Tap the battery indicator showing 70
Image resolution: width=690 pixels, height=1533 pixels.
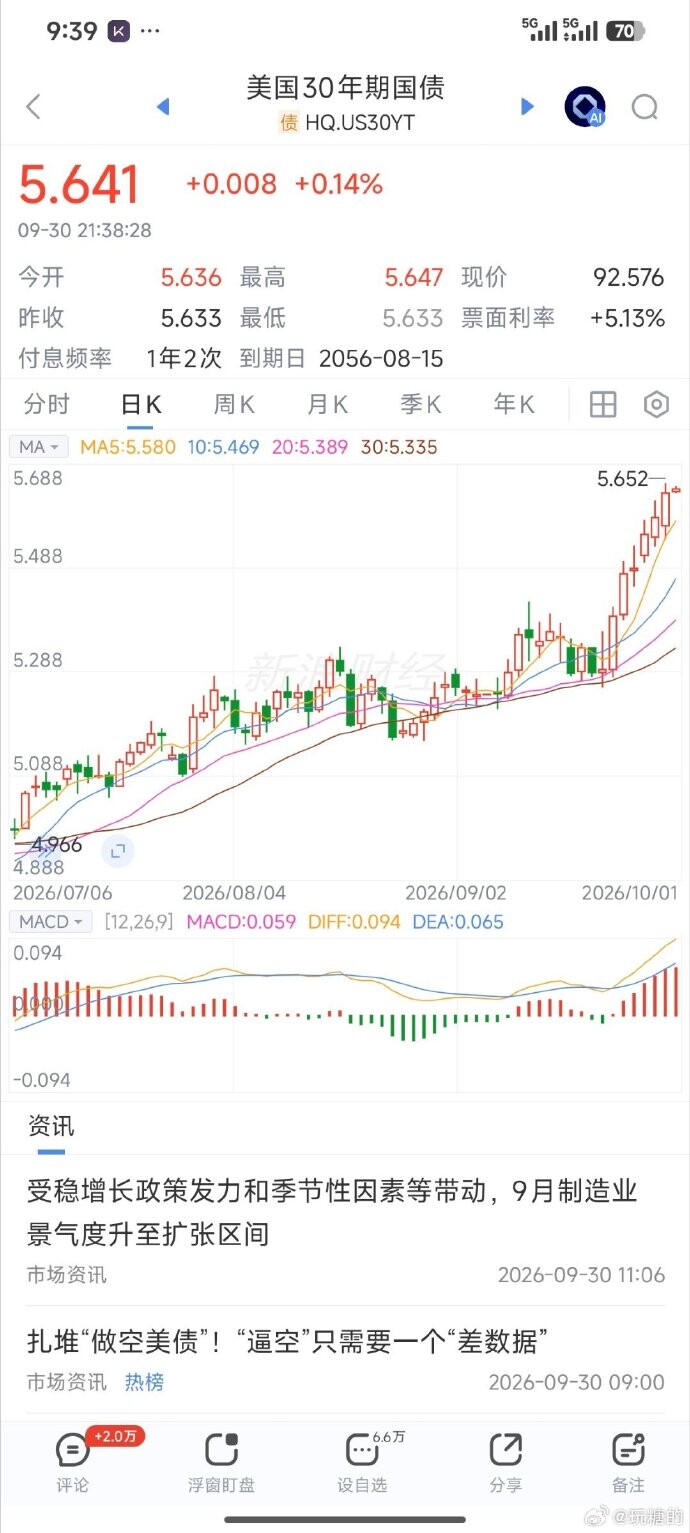click(x=624, y=31)
